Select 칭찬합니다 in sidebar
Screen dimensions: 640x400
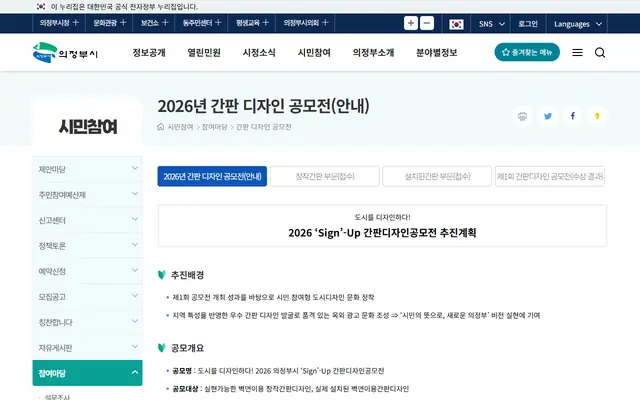click(x=55, y=322)
